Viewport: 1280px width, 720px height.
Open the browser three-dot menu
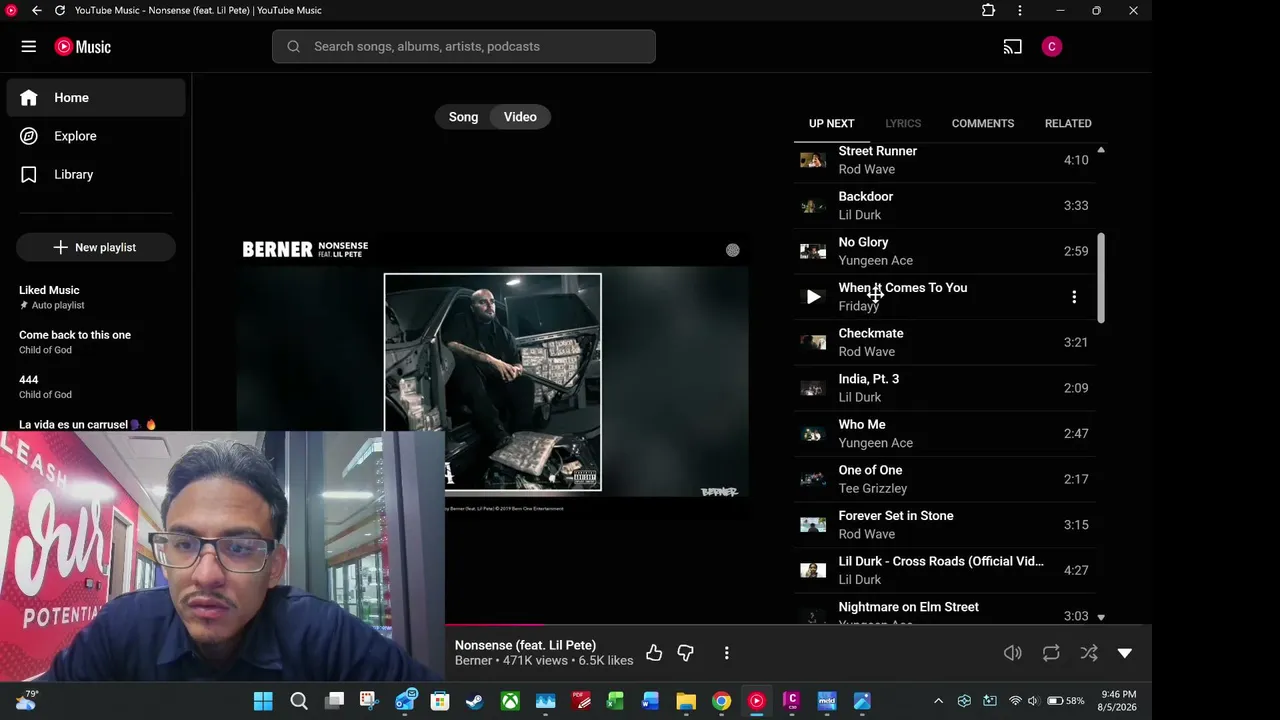(x=1020, y=10)
